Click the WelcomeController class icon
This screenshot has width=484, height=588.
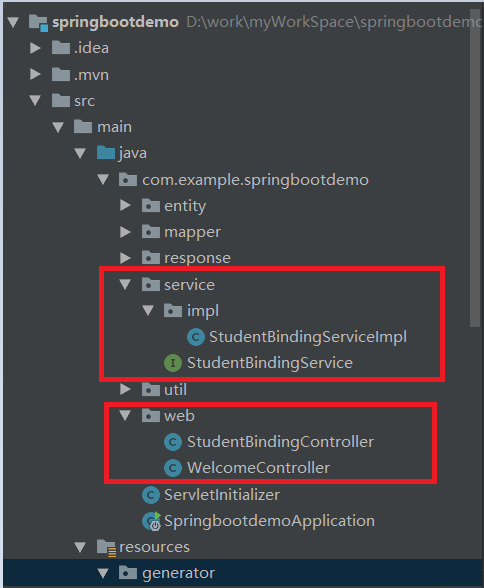point(173,468)
